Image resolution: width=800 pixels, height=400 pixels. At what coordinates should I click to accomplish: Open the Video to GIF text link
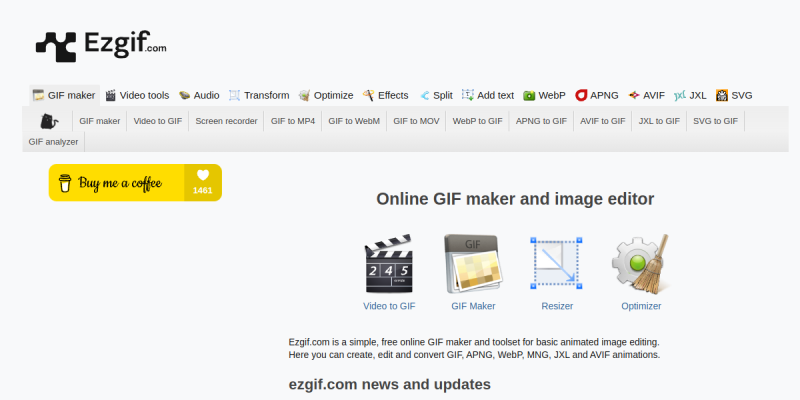389,306
